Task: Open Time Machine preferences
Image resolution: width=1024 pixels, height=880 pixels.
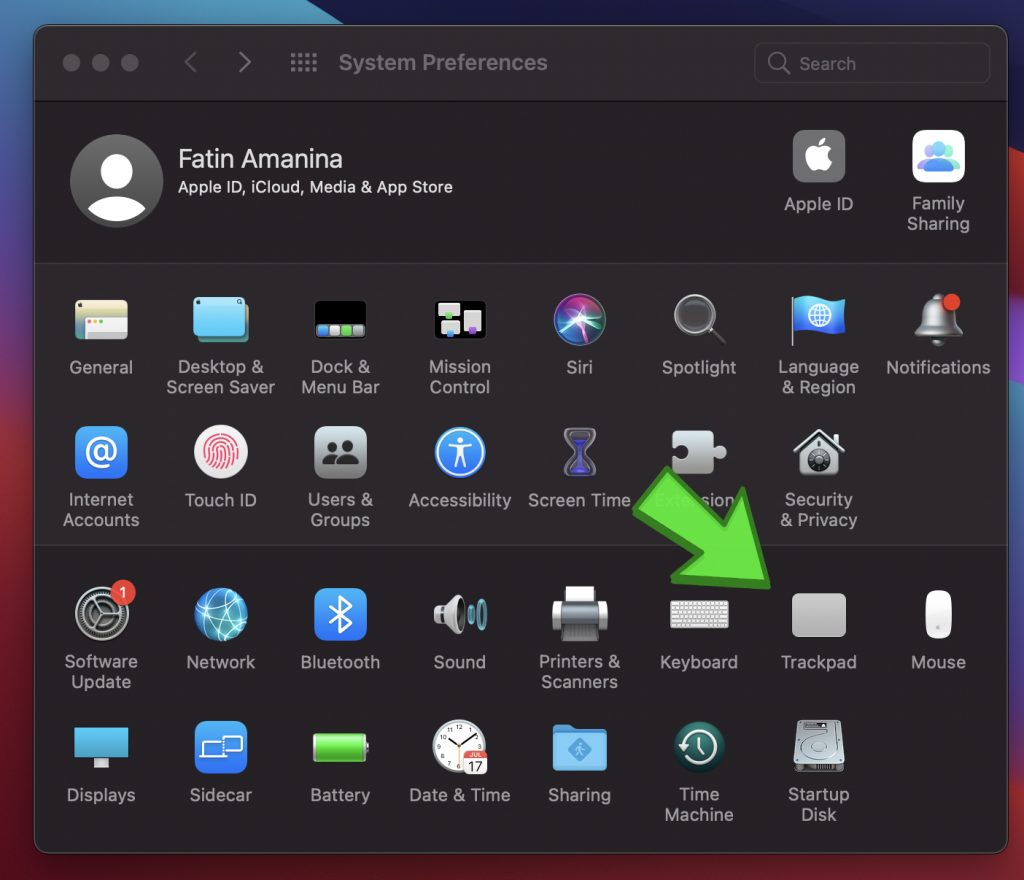Action: 698,747
